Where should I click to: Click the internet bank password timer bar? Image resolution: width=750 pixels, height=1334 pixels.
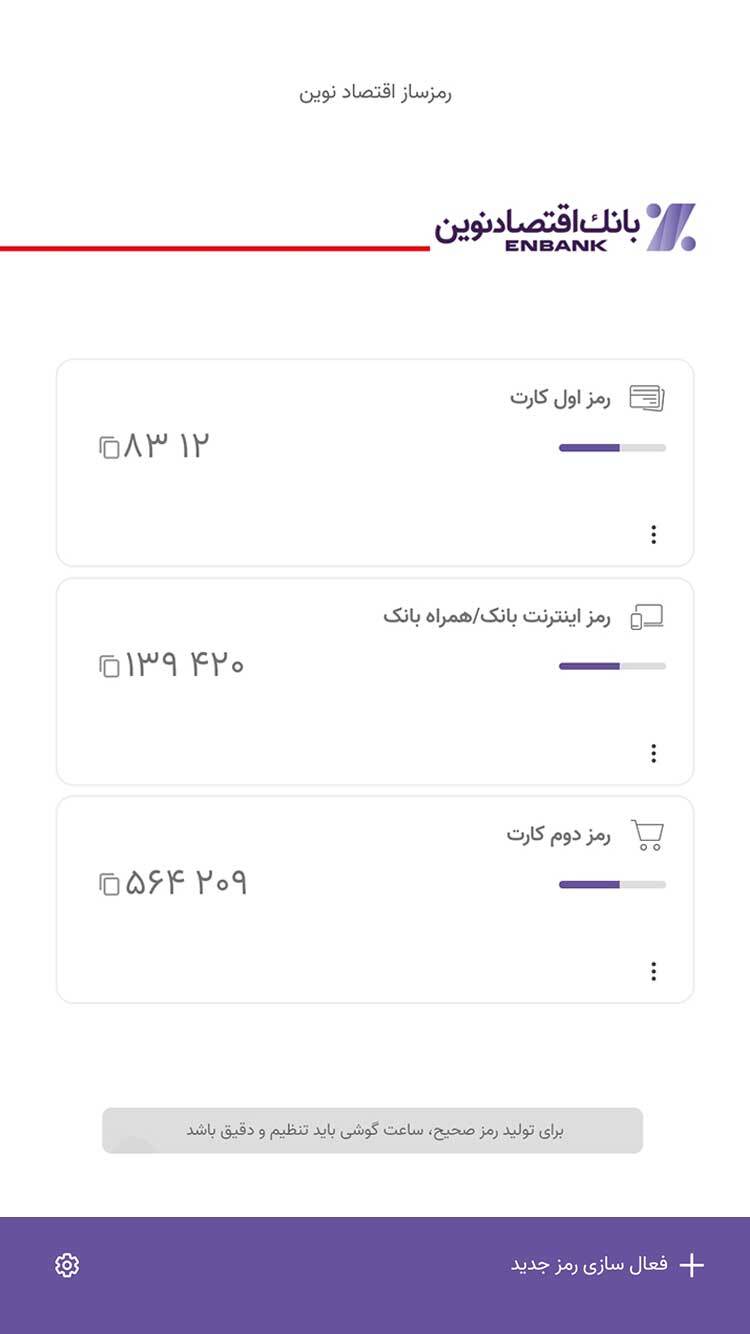(x=612, y=666)
